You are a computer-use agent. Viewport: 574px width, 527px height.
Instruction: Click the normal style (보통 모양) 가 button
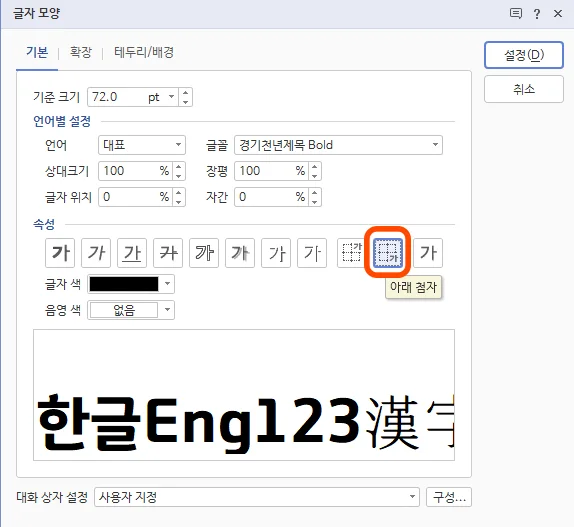428,253
